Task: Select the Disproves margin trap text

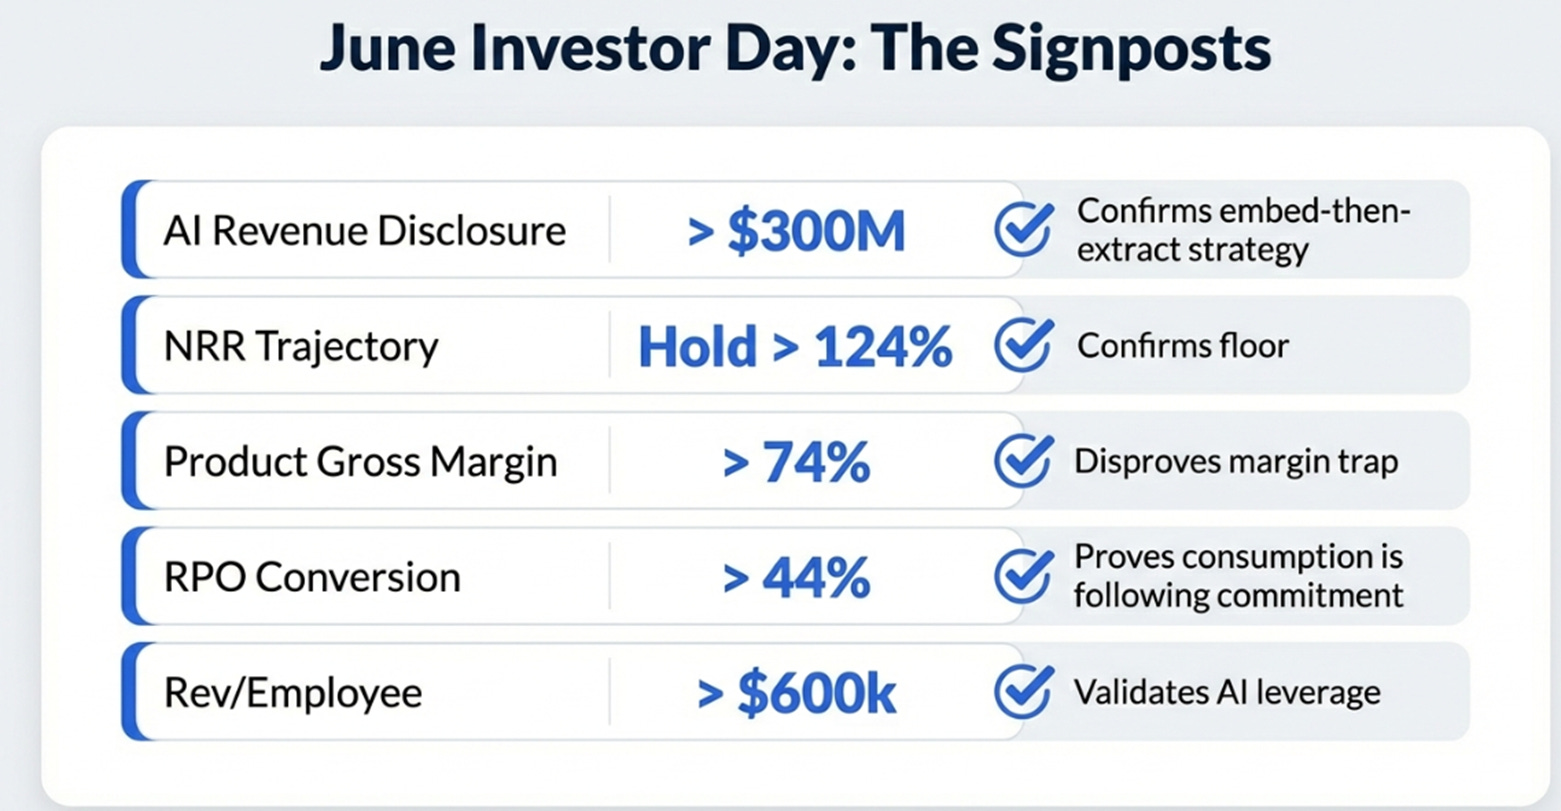Action: coord(1236,462)
